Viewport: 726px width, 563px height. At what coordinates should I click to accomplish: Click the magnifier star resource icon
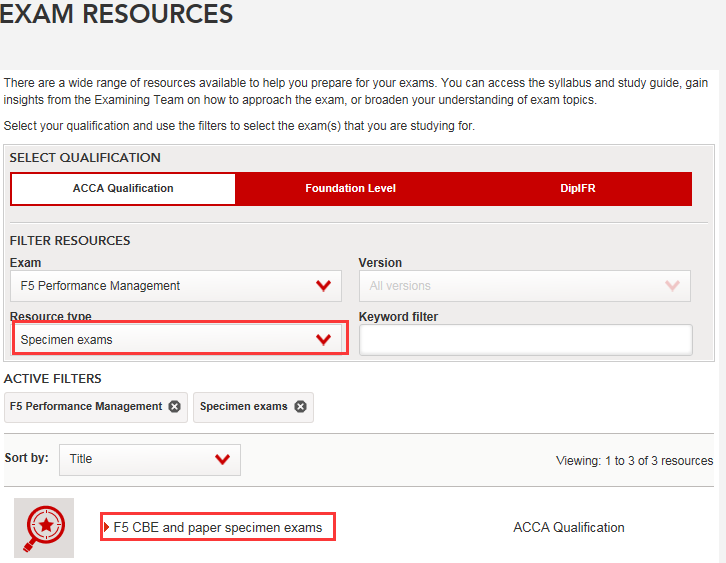coord(44,527)
